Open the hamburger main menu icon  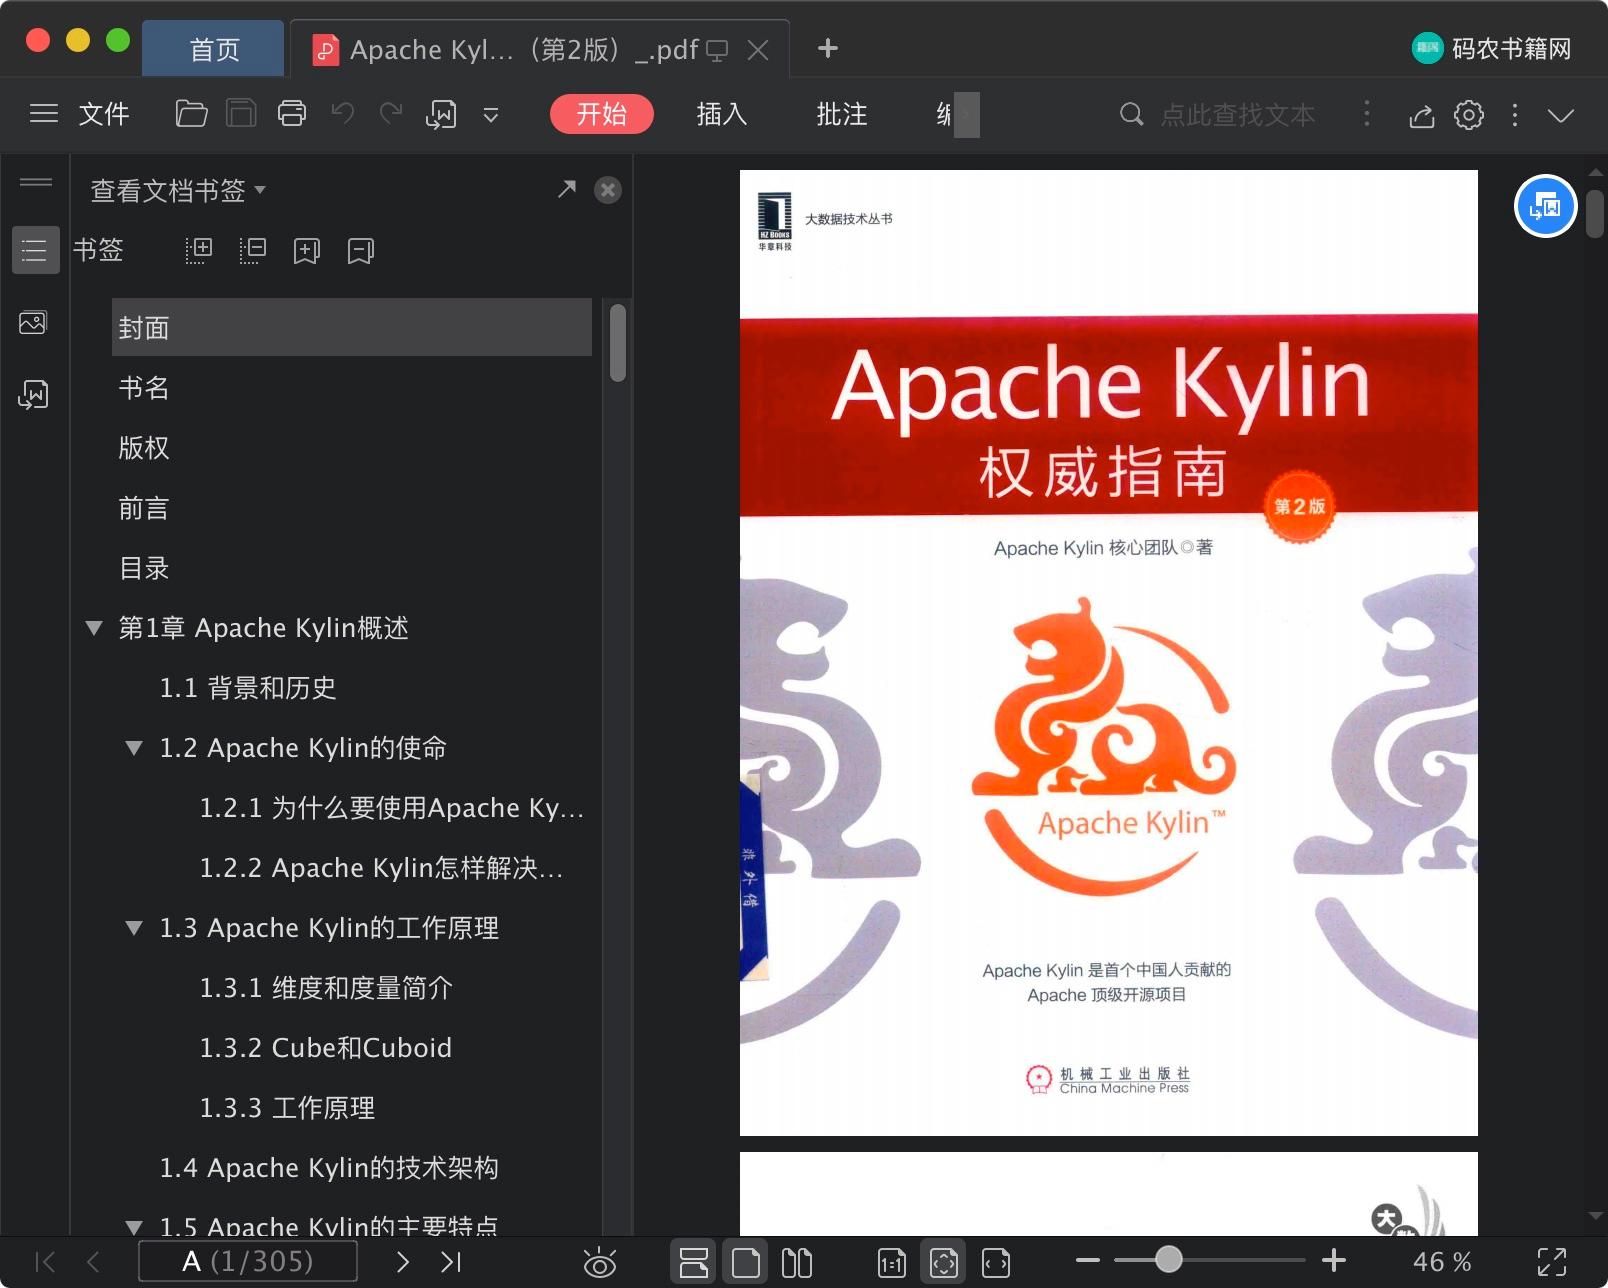click(44, 114)
